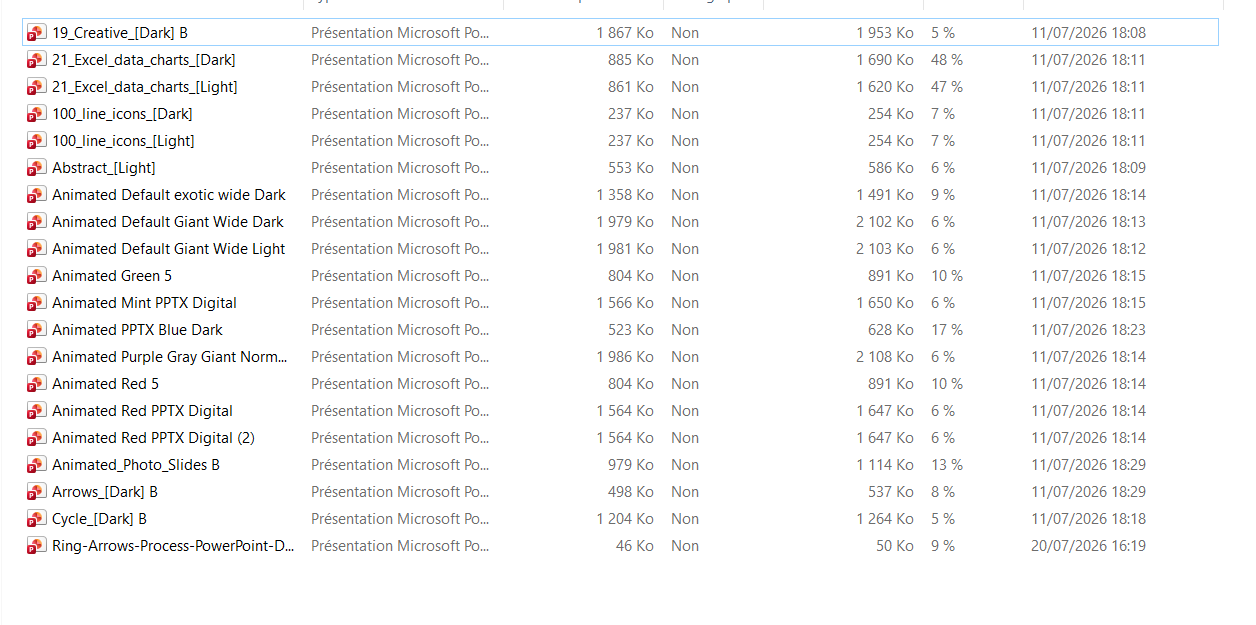Image resolution: width=1256 pixels, height=625 pixels.
Task: Click the PowerPoint icon beside 19_Creative_[Dark] B
Action: click(x=37, y=33)
